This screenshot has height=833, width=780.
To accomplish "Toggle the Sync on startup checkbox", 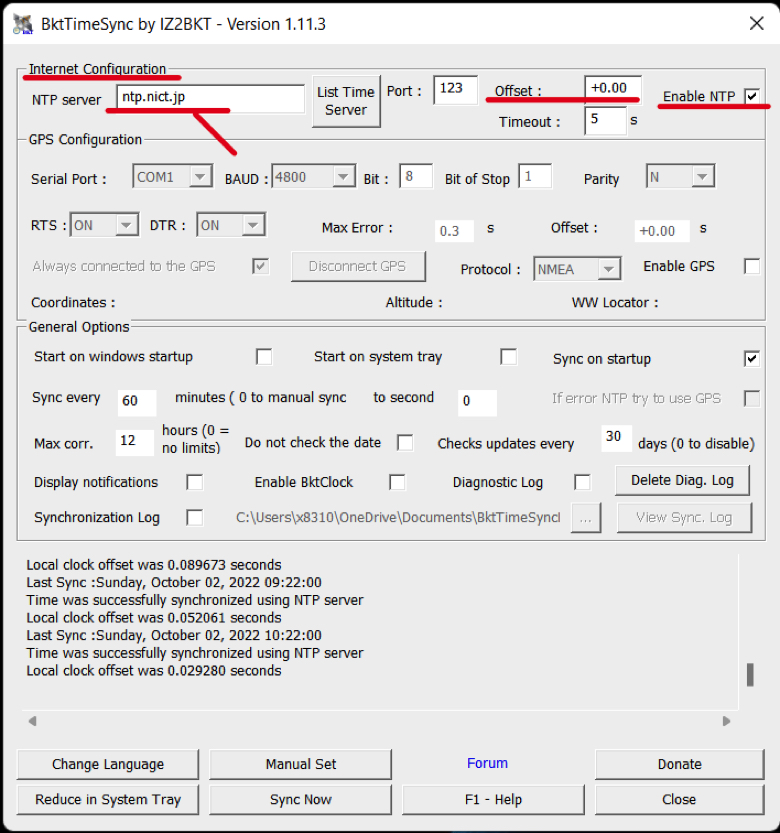I will (x=752, y=359).
